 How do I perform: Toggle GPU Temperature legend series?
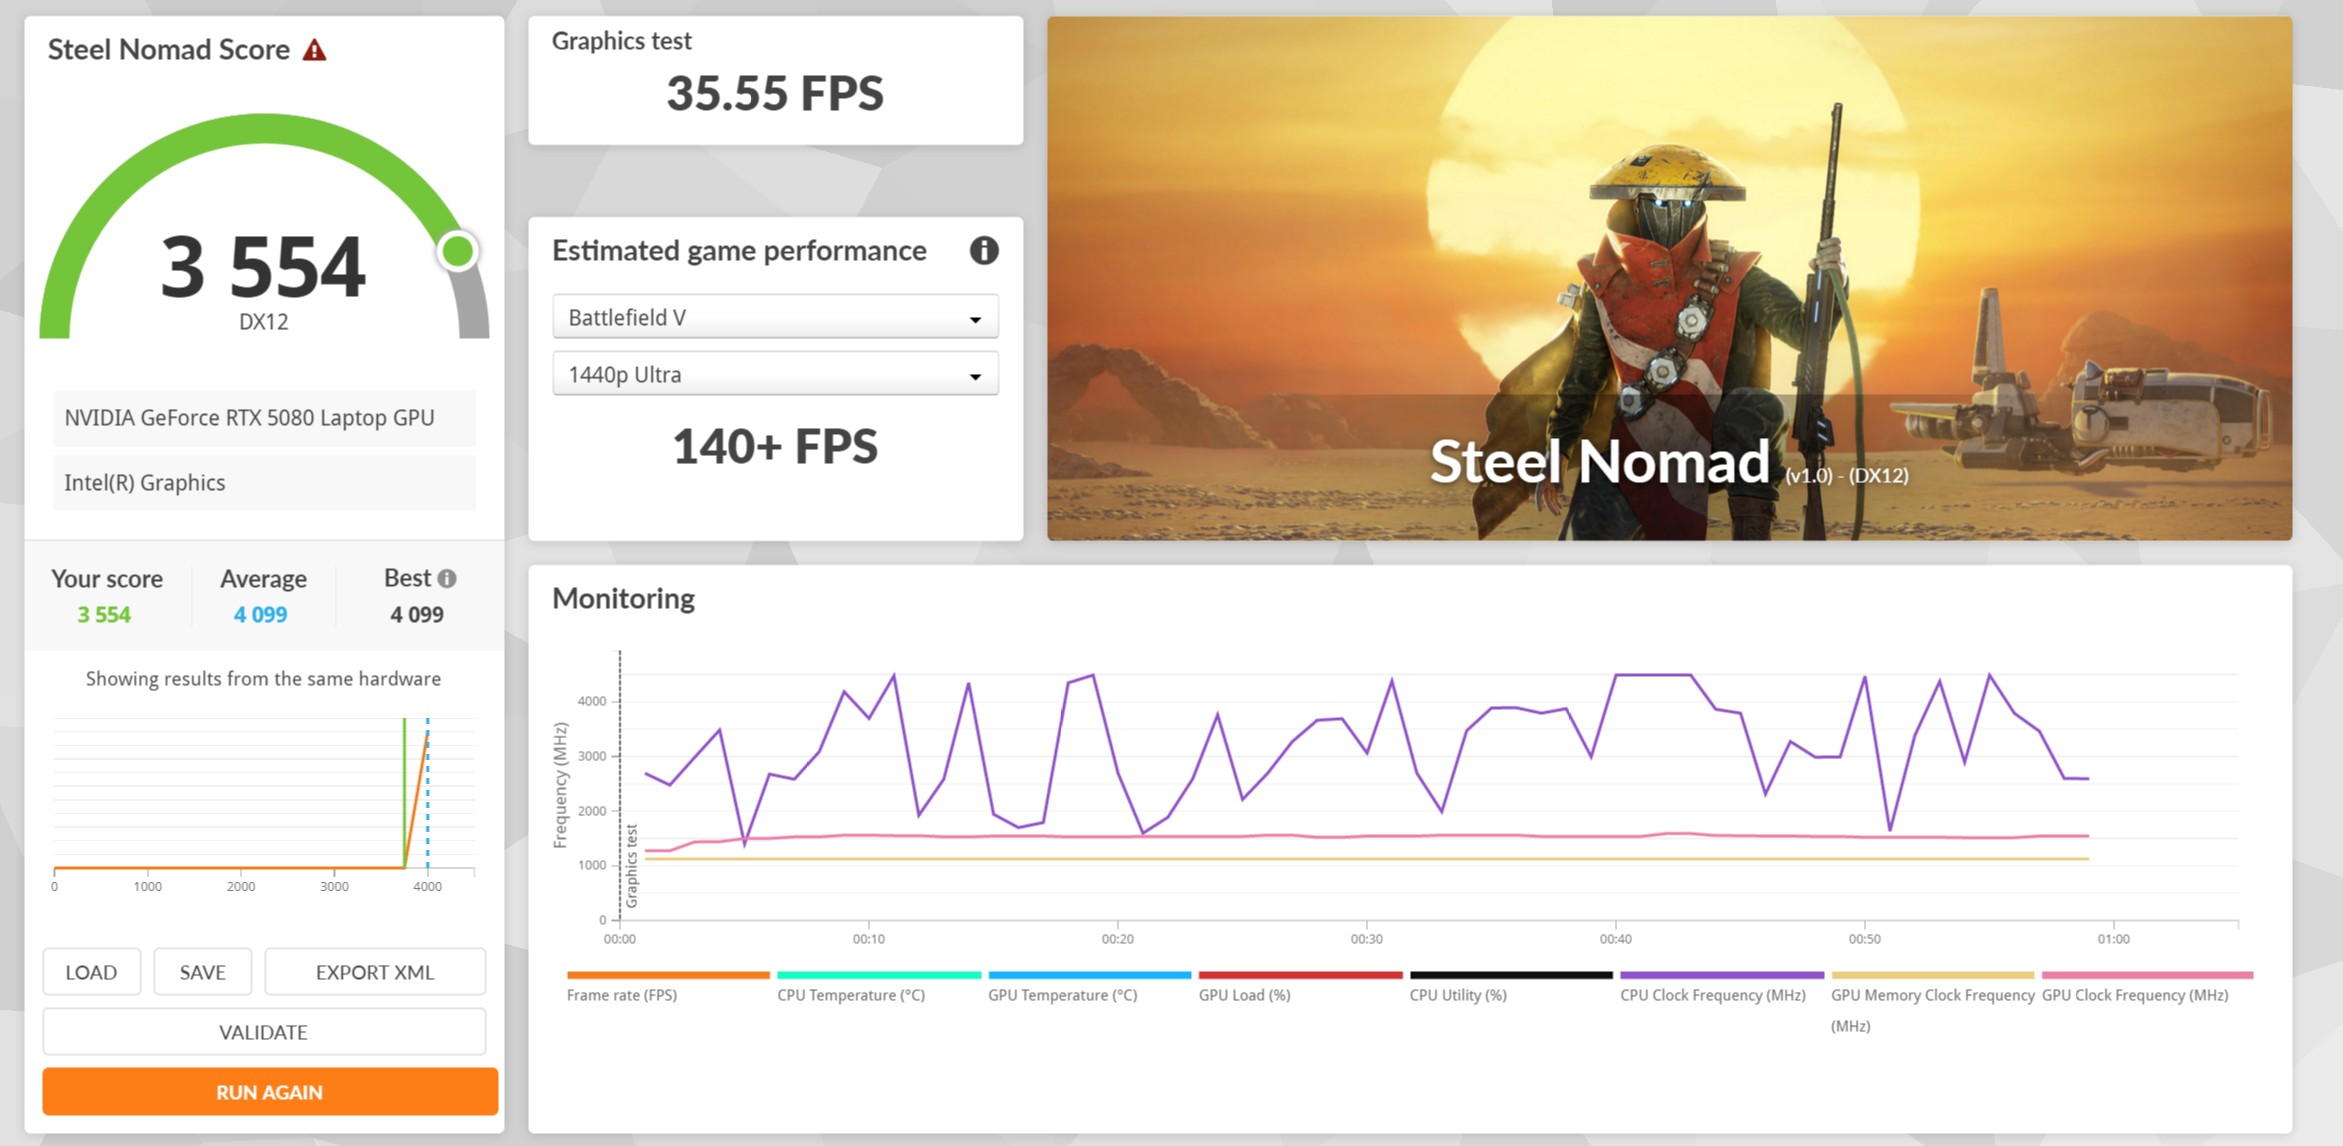(1062, 995)
